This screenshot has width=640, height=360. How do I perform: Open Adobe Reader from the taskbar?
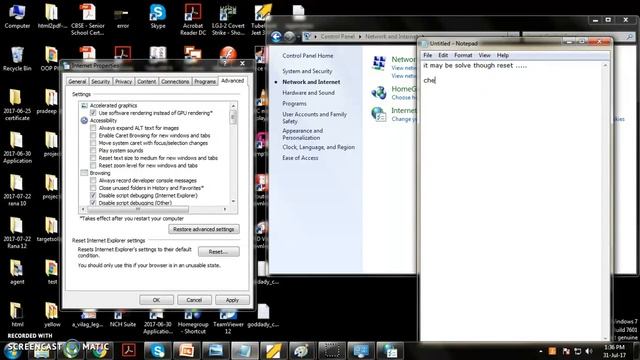click(x=129, y=350)
